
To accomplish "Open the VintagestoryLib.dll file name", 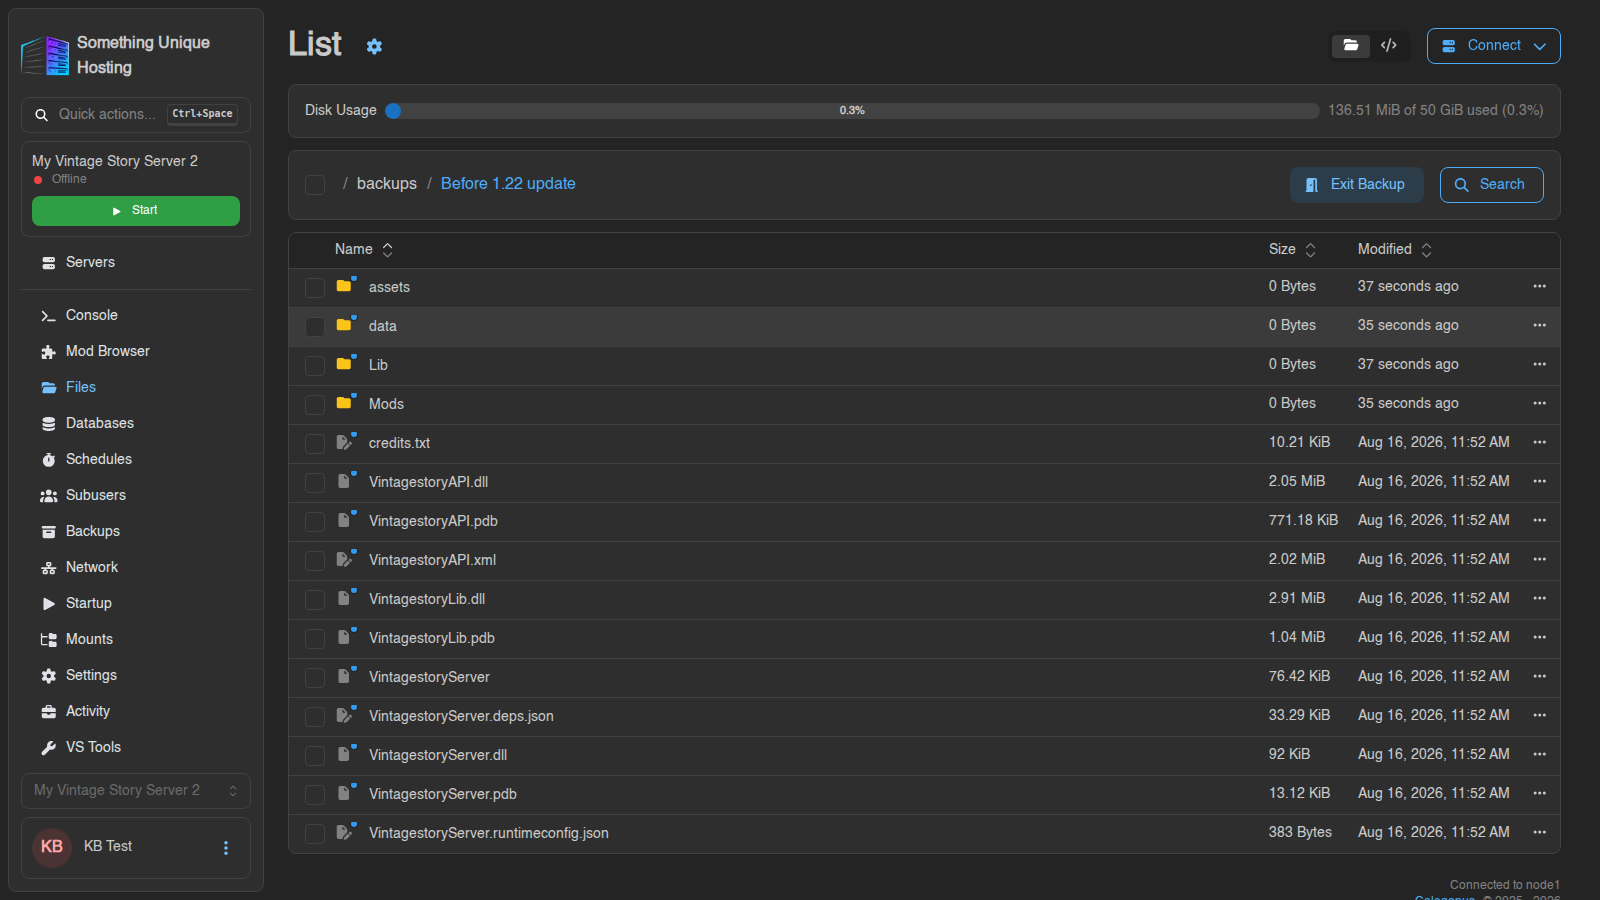I will coord(427,599).
